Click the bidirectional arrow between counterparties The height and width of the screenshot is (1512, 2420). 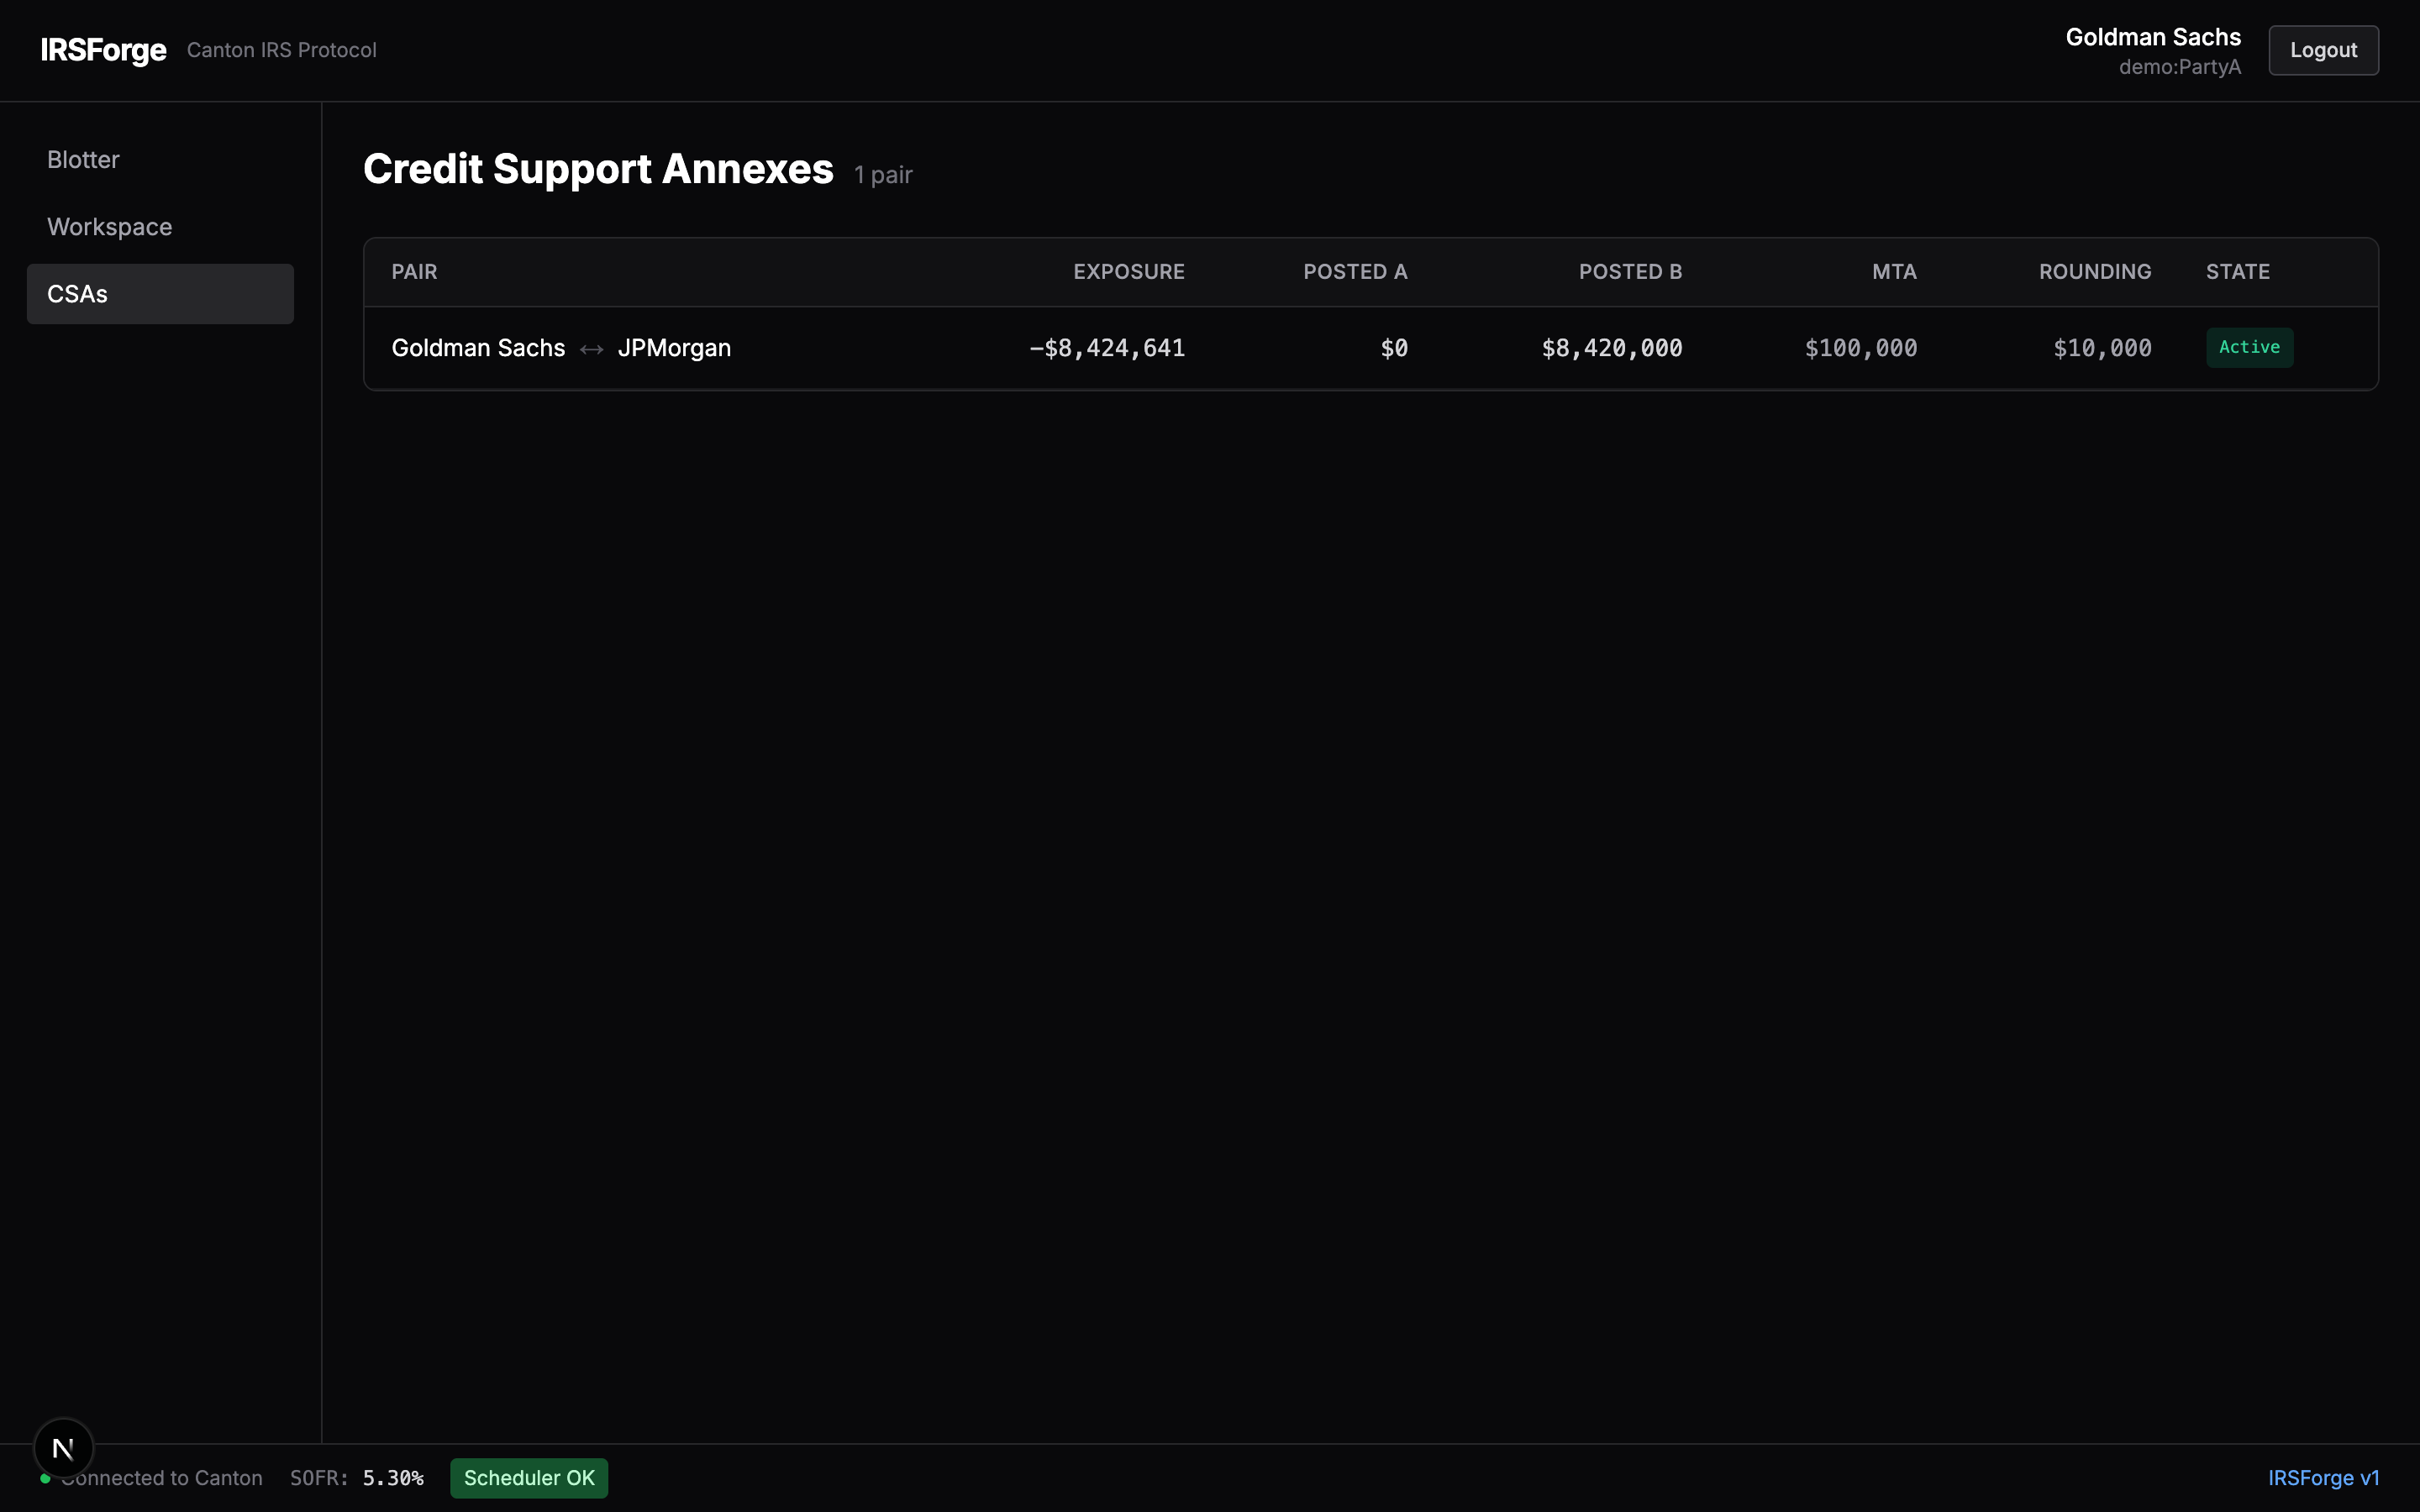pos(591,349)
